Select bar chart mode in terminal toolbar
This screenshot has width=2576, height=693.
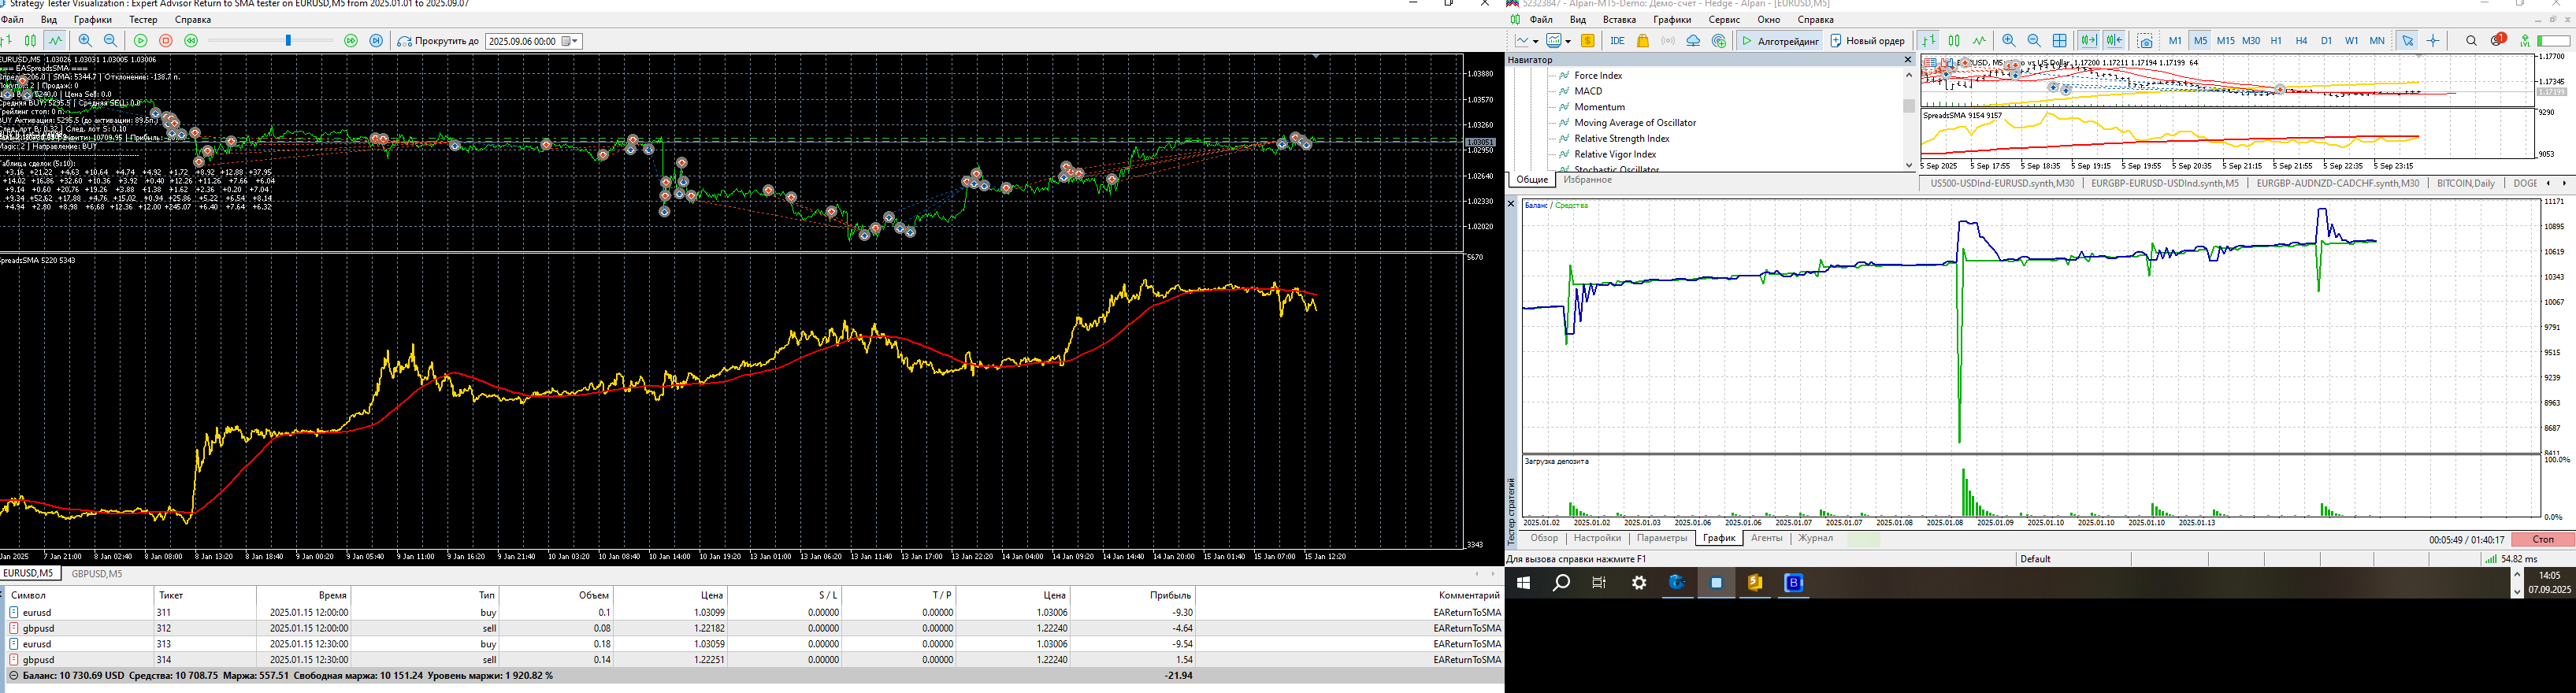click(1929, 41)
